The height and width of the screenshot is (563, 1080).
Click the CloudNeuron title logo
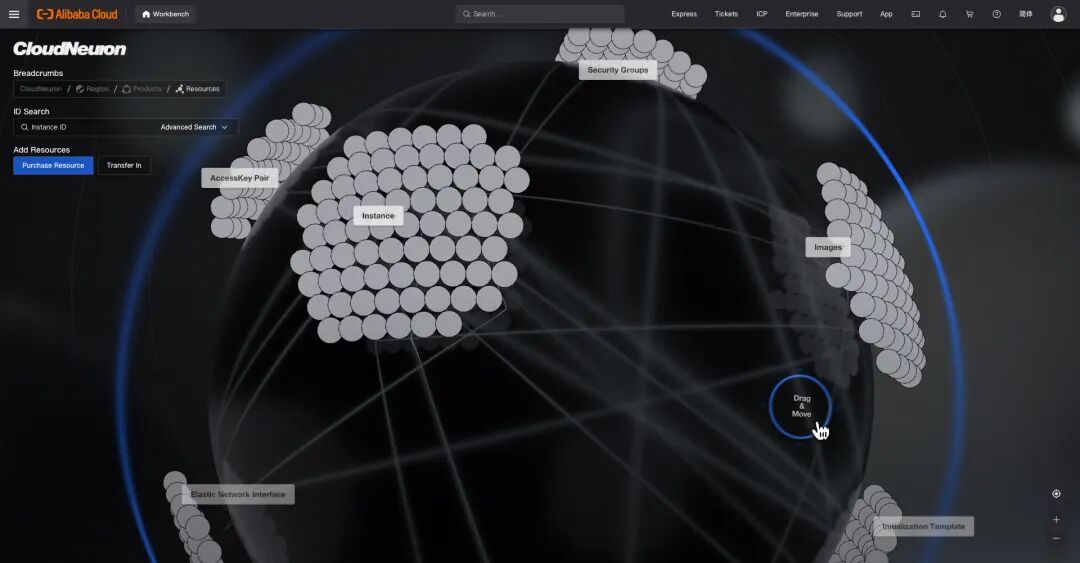click(x=70, y=49)
